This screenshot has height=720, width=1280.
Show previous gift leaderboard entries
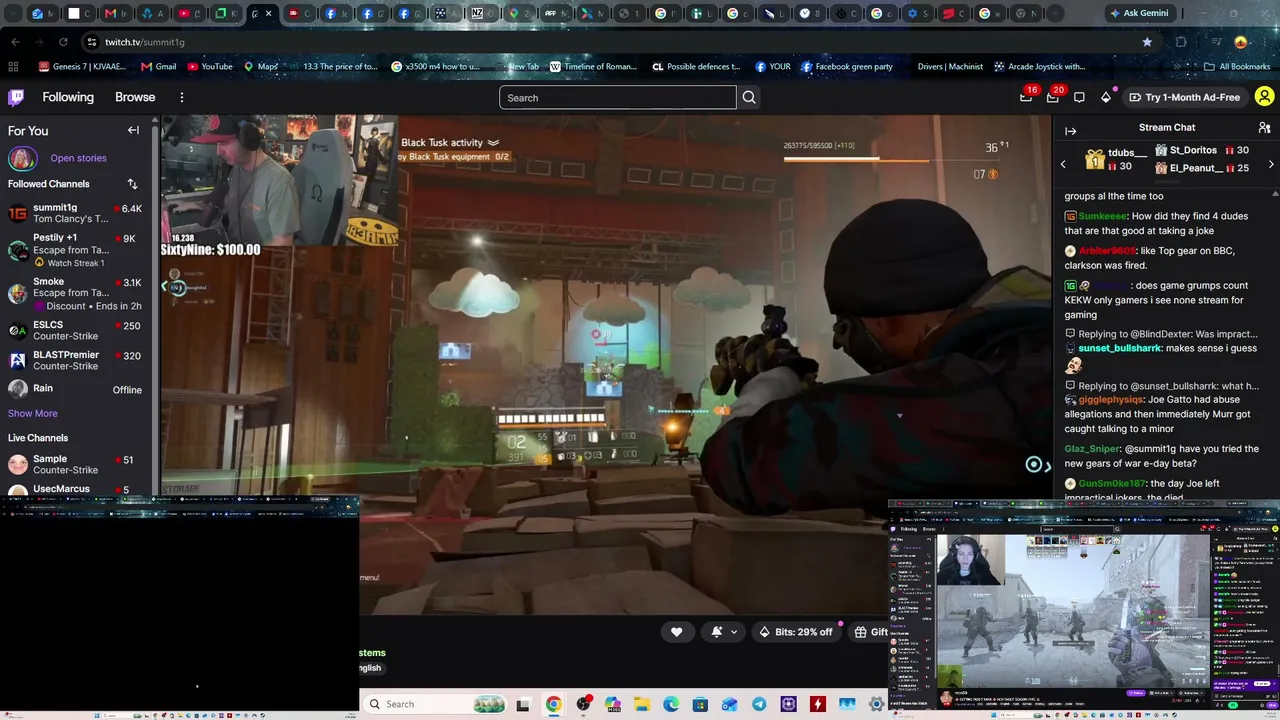(1063, 164)
